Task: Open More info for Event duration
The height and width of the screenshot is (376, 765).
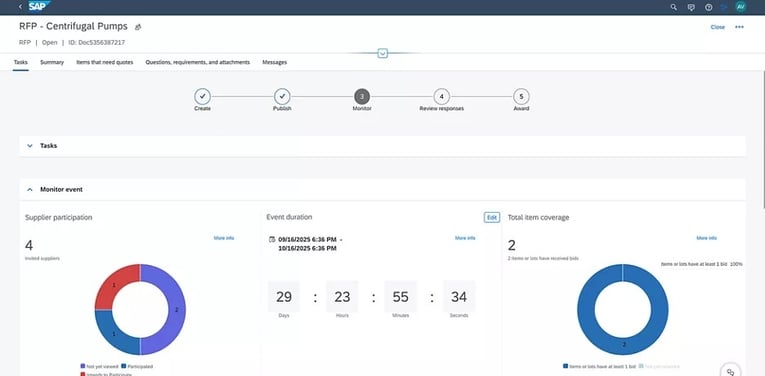Action: (x=465, y=238)
